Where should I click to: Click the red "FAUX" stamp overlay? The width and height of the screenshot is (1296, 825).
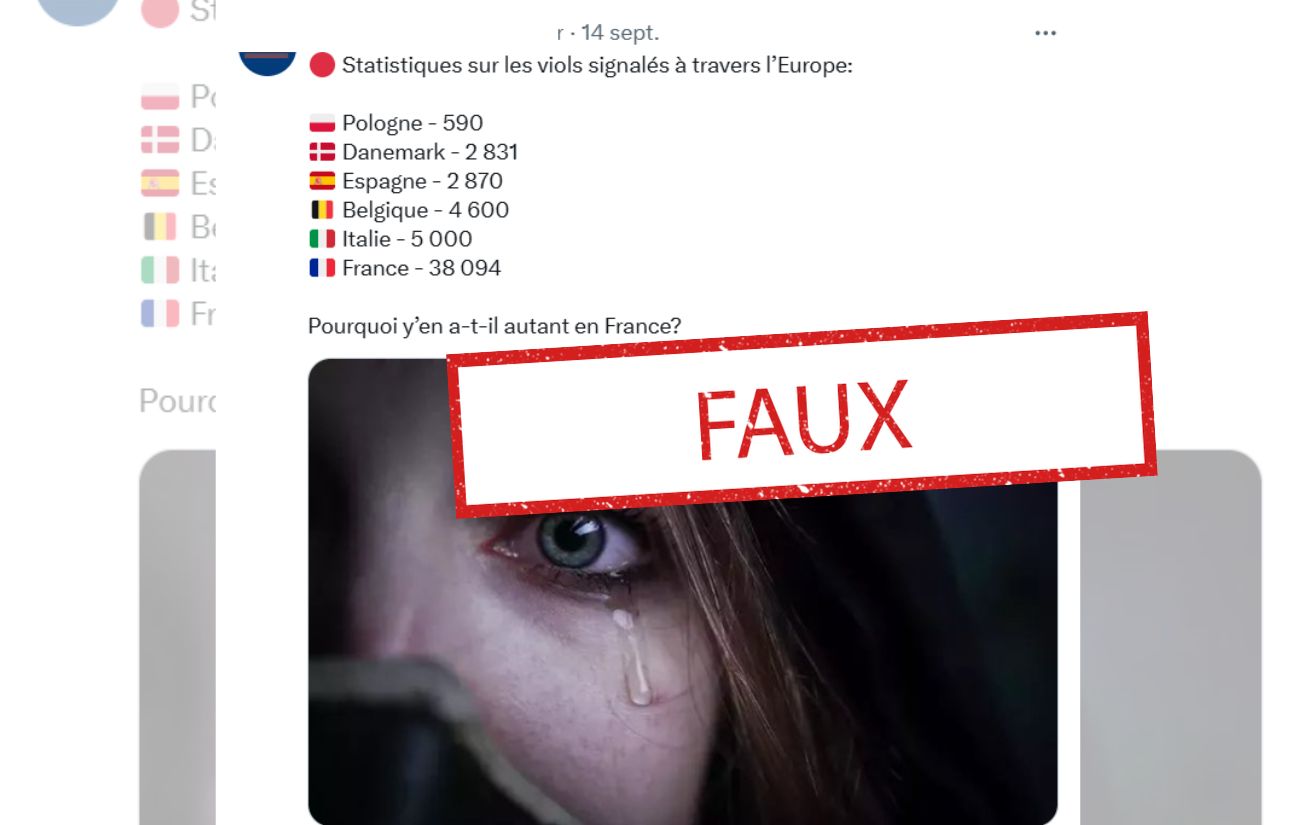[803, 416]
